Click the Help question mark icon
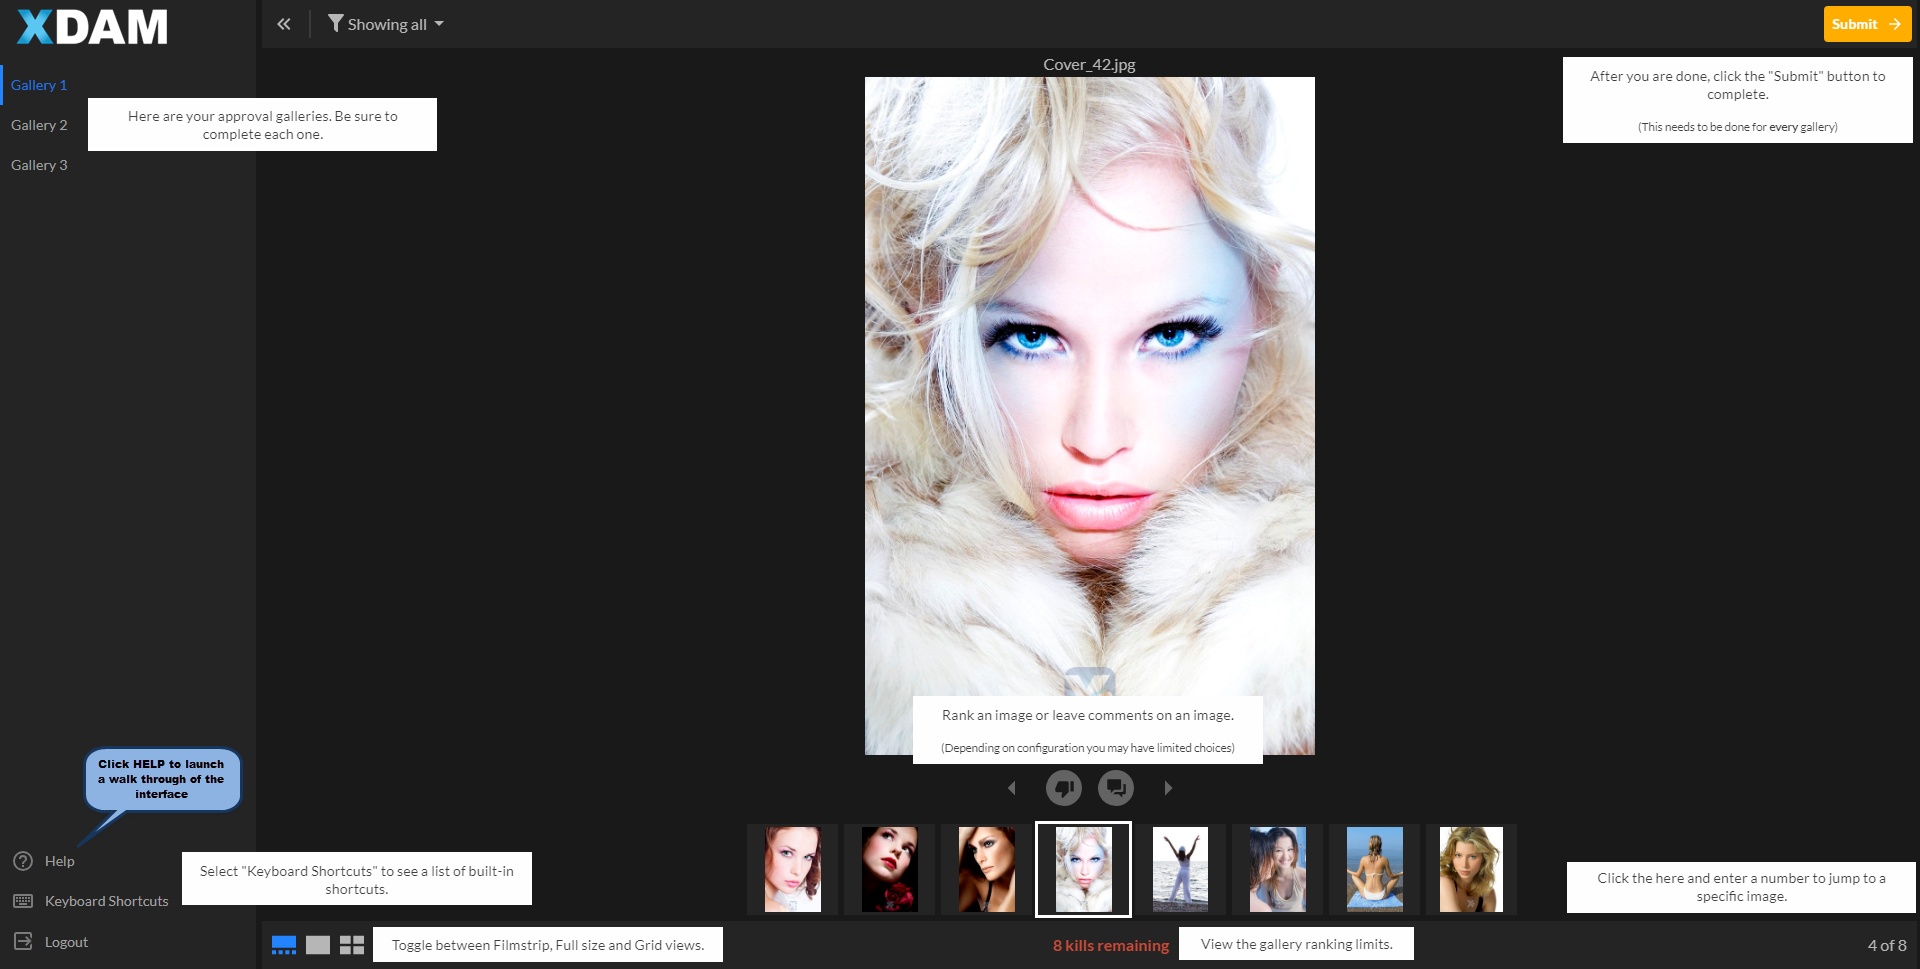 (23, 861)
